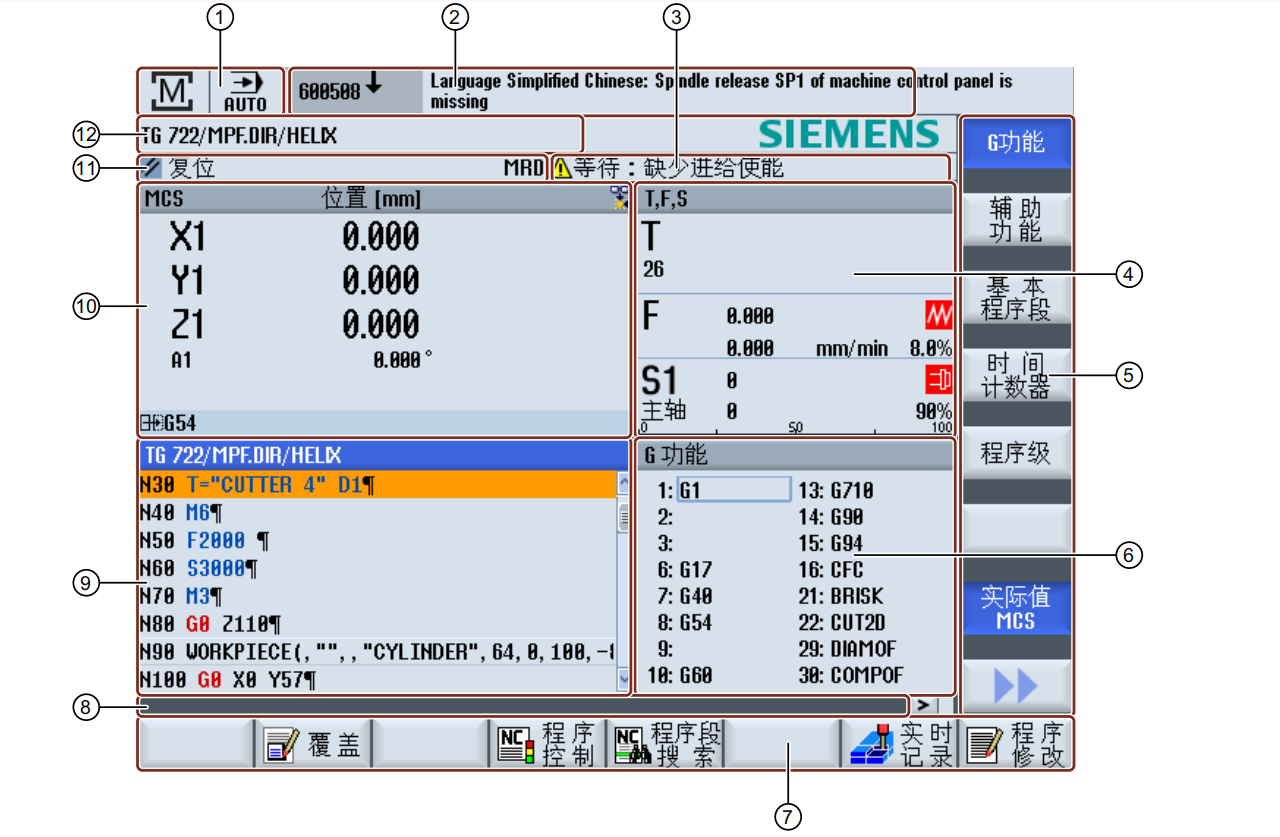Open the 辅助功能 softkey
Screen dimensions: 1280x837
1015,220
